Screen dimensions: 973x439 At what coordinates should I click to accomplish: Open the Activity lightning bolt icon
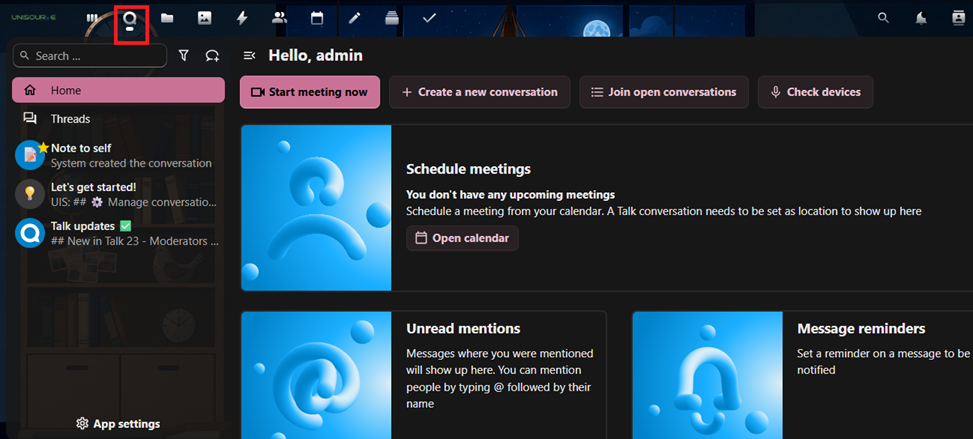[242, 19]
